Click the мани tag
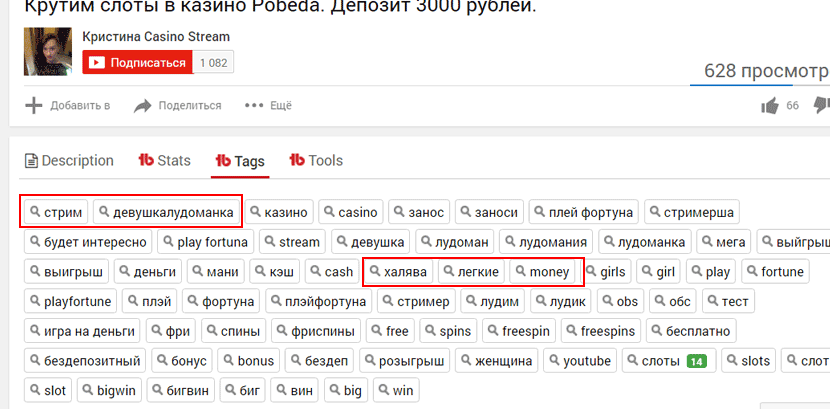830x409 pixels. pos(215,271)
